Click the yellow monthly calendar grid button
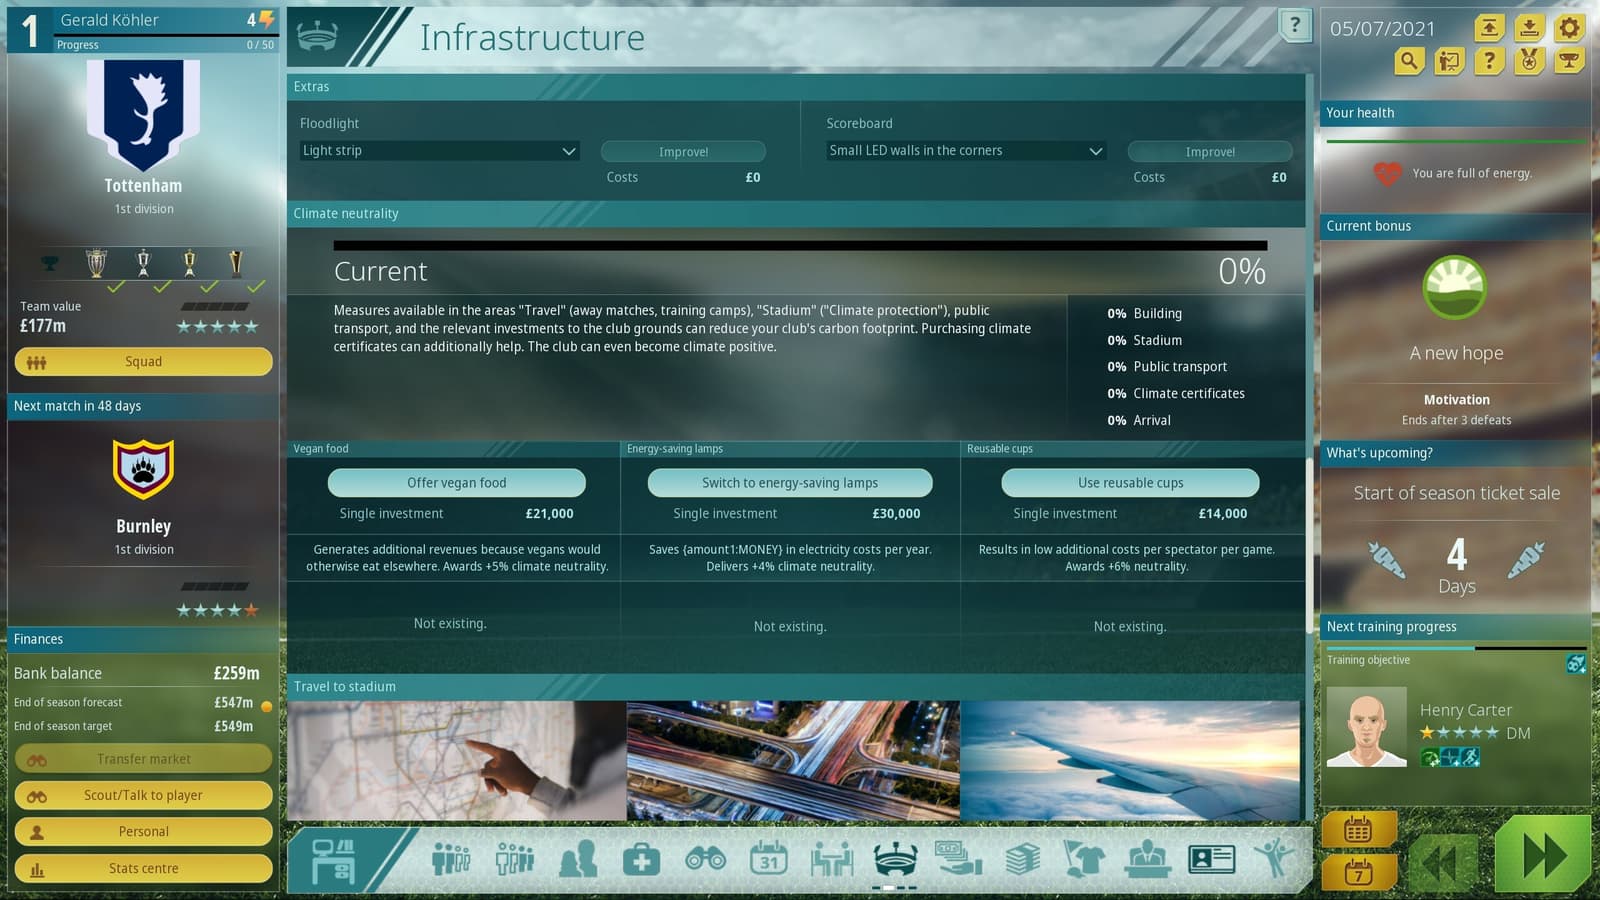Screen dimensions: 1600x900 [x=1359, y=829]
